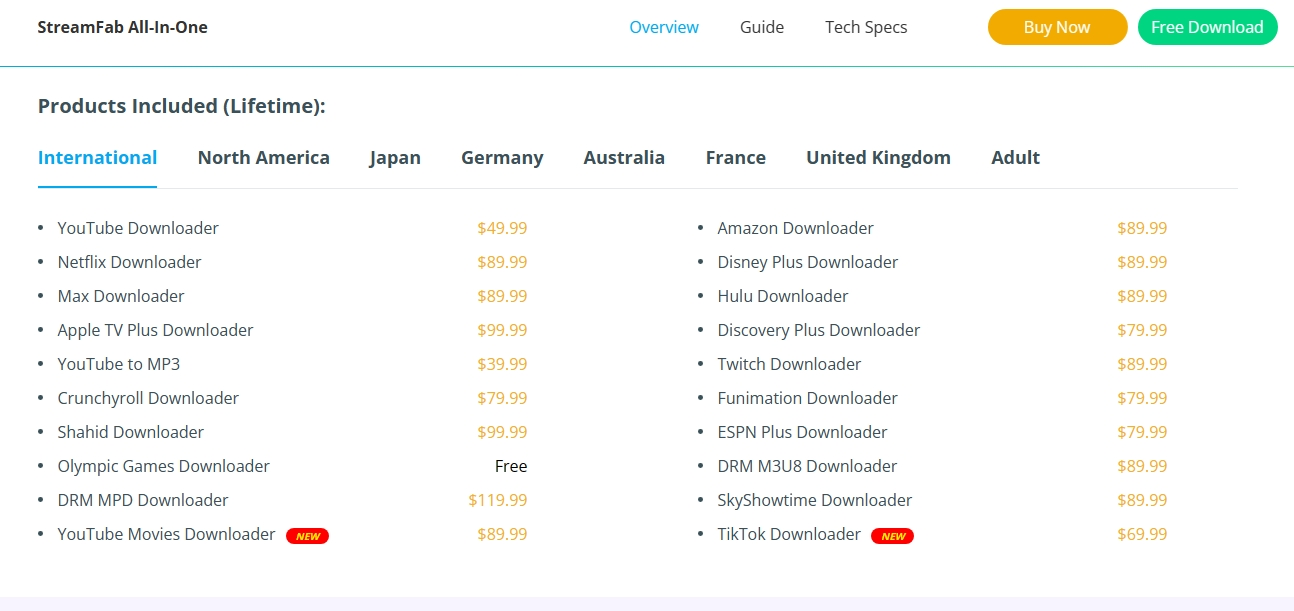Switch to the Japan tab
This screenshot has width=1294, height=611.
(x=395, y=158)
